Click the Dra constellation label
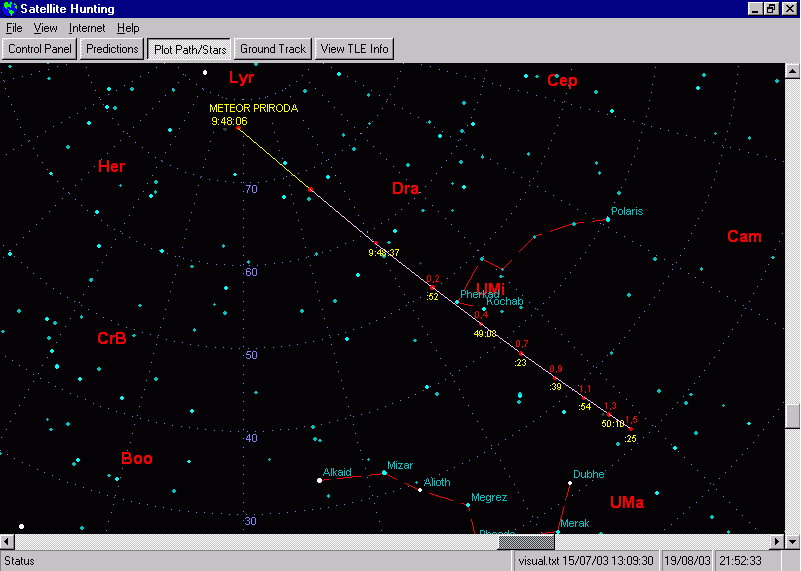Image resolution: width=801 pixels, height=571 pixels. click(406, 188)
